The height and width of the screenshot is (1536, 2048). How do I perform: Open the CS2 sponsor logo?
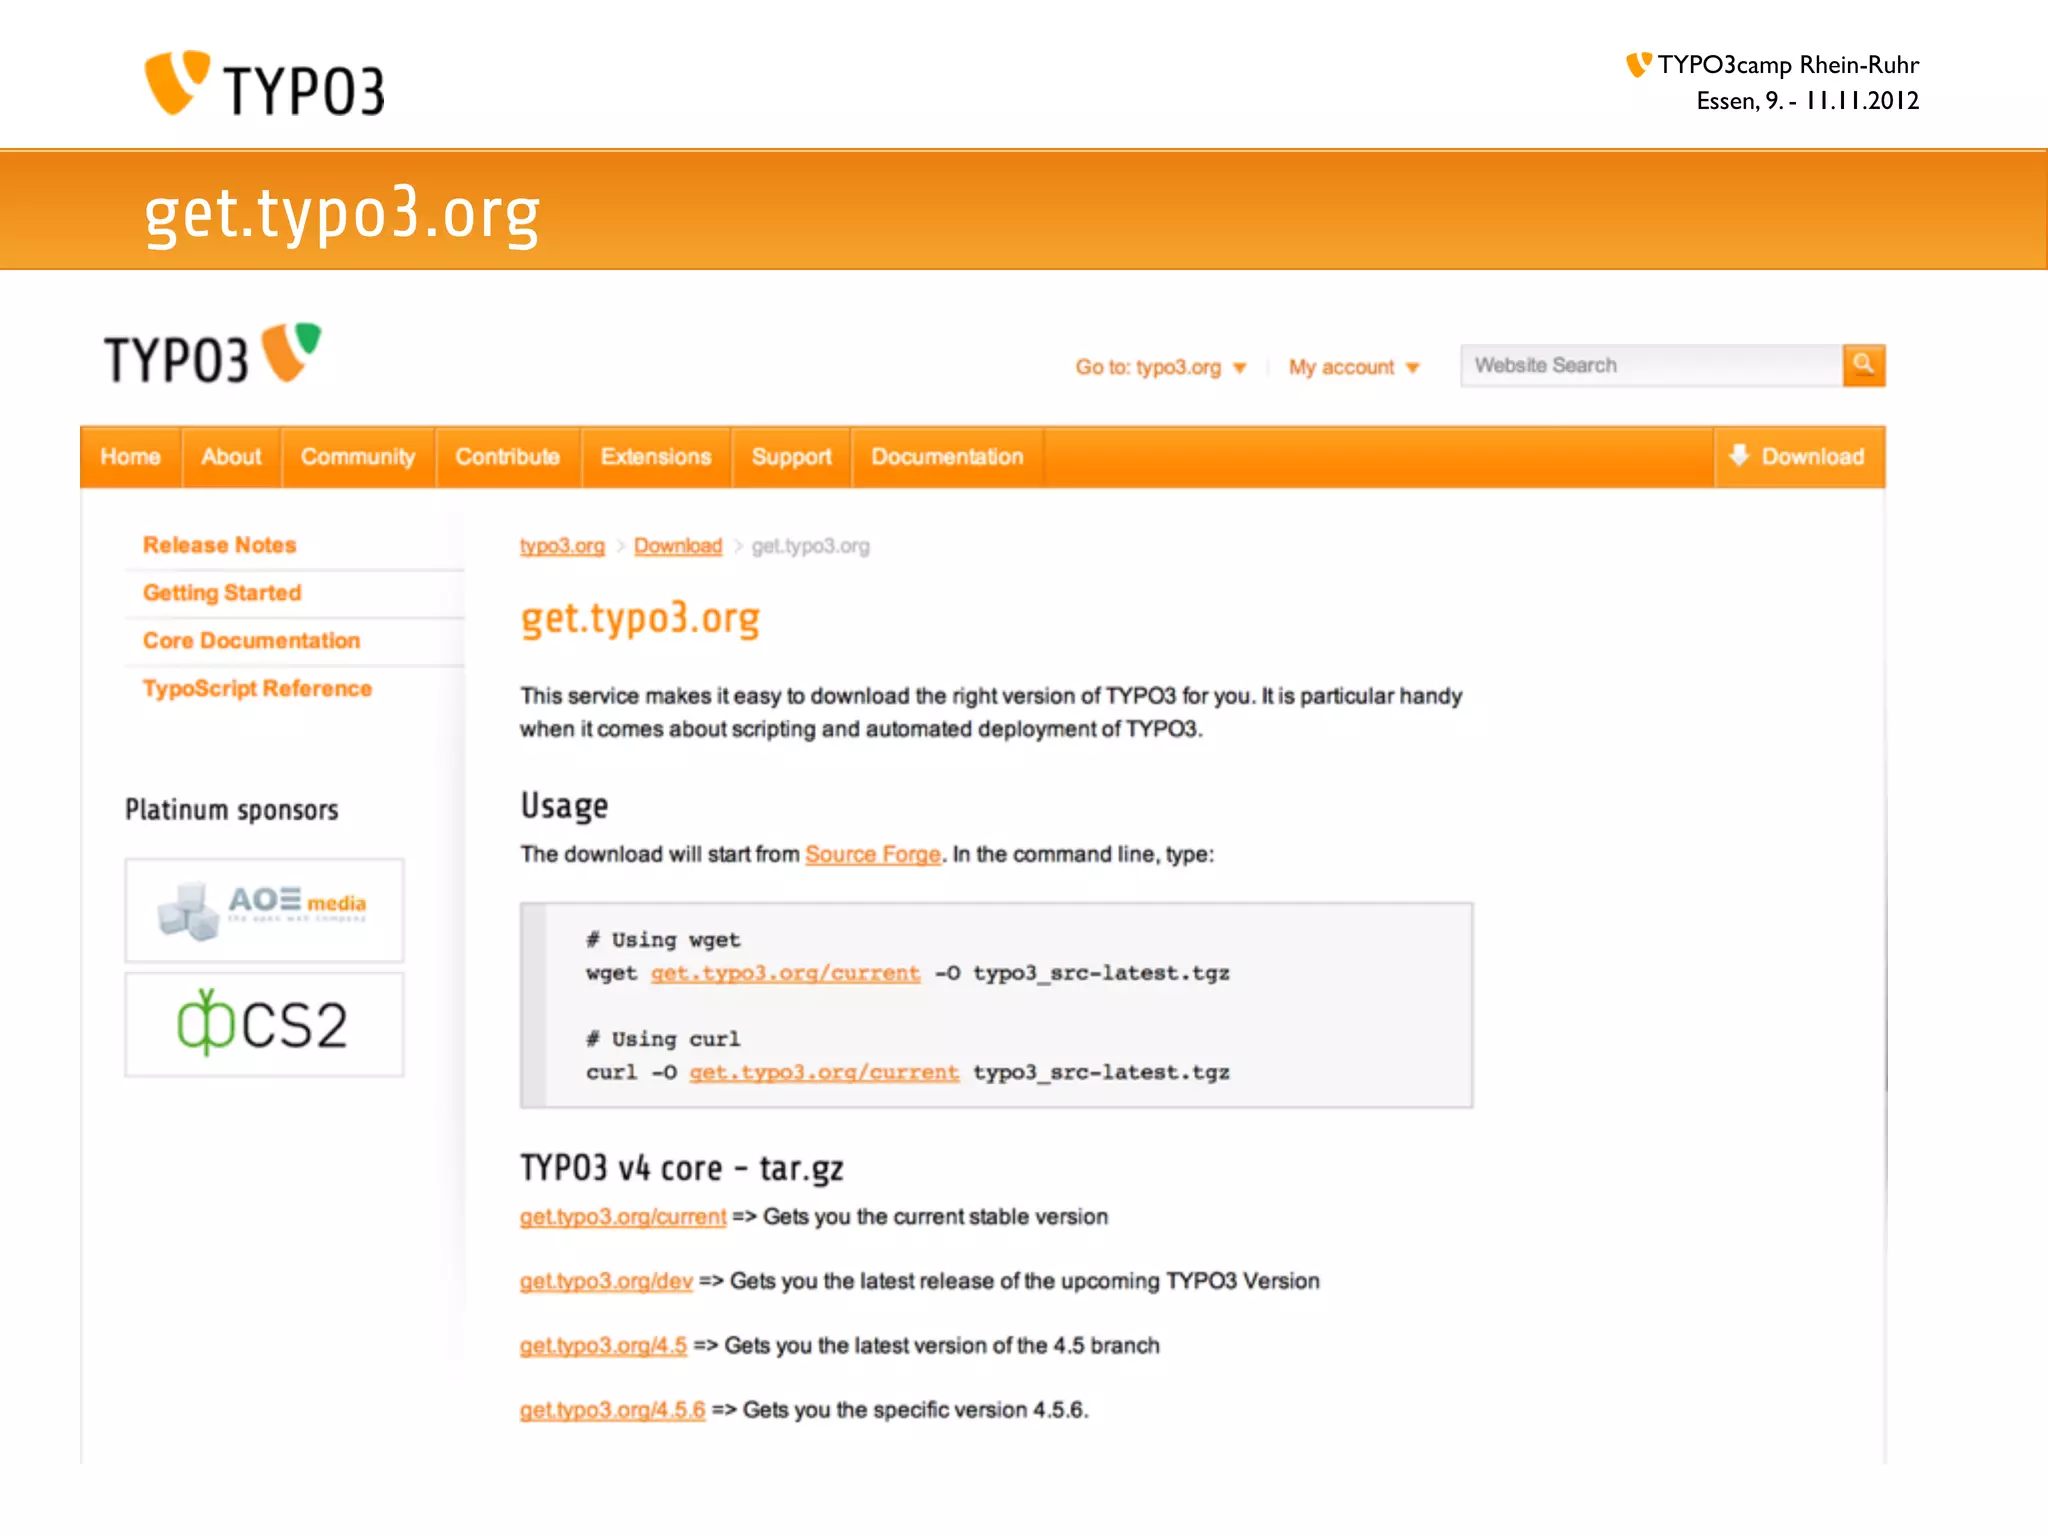pyautogui.click(x=264, y=1024)
